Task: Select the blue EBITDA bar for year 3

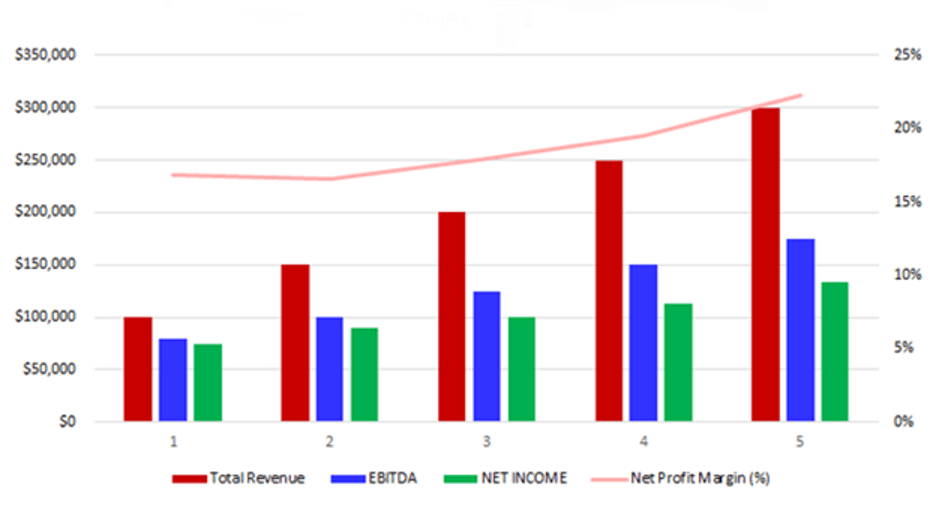Action: point(487,356)
